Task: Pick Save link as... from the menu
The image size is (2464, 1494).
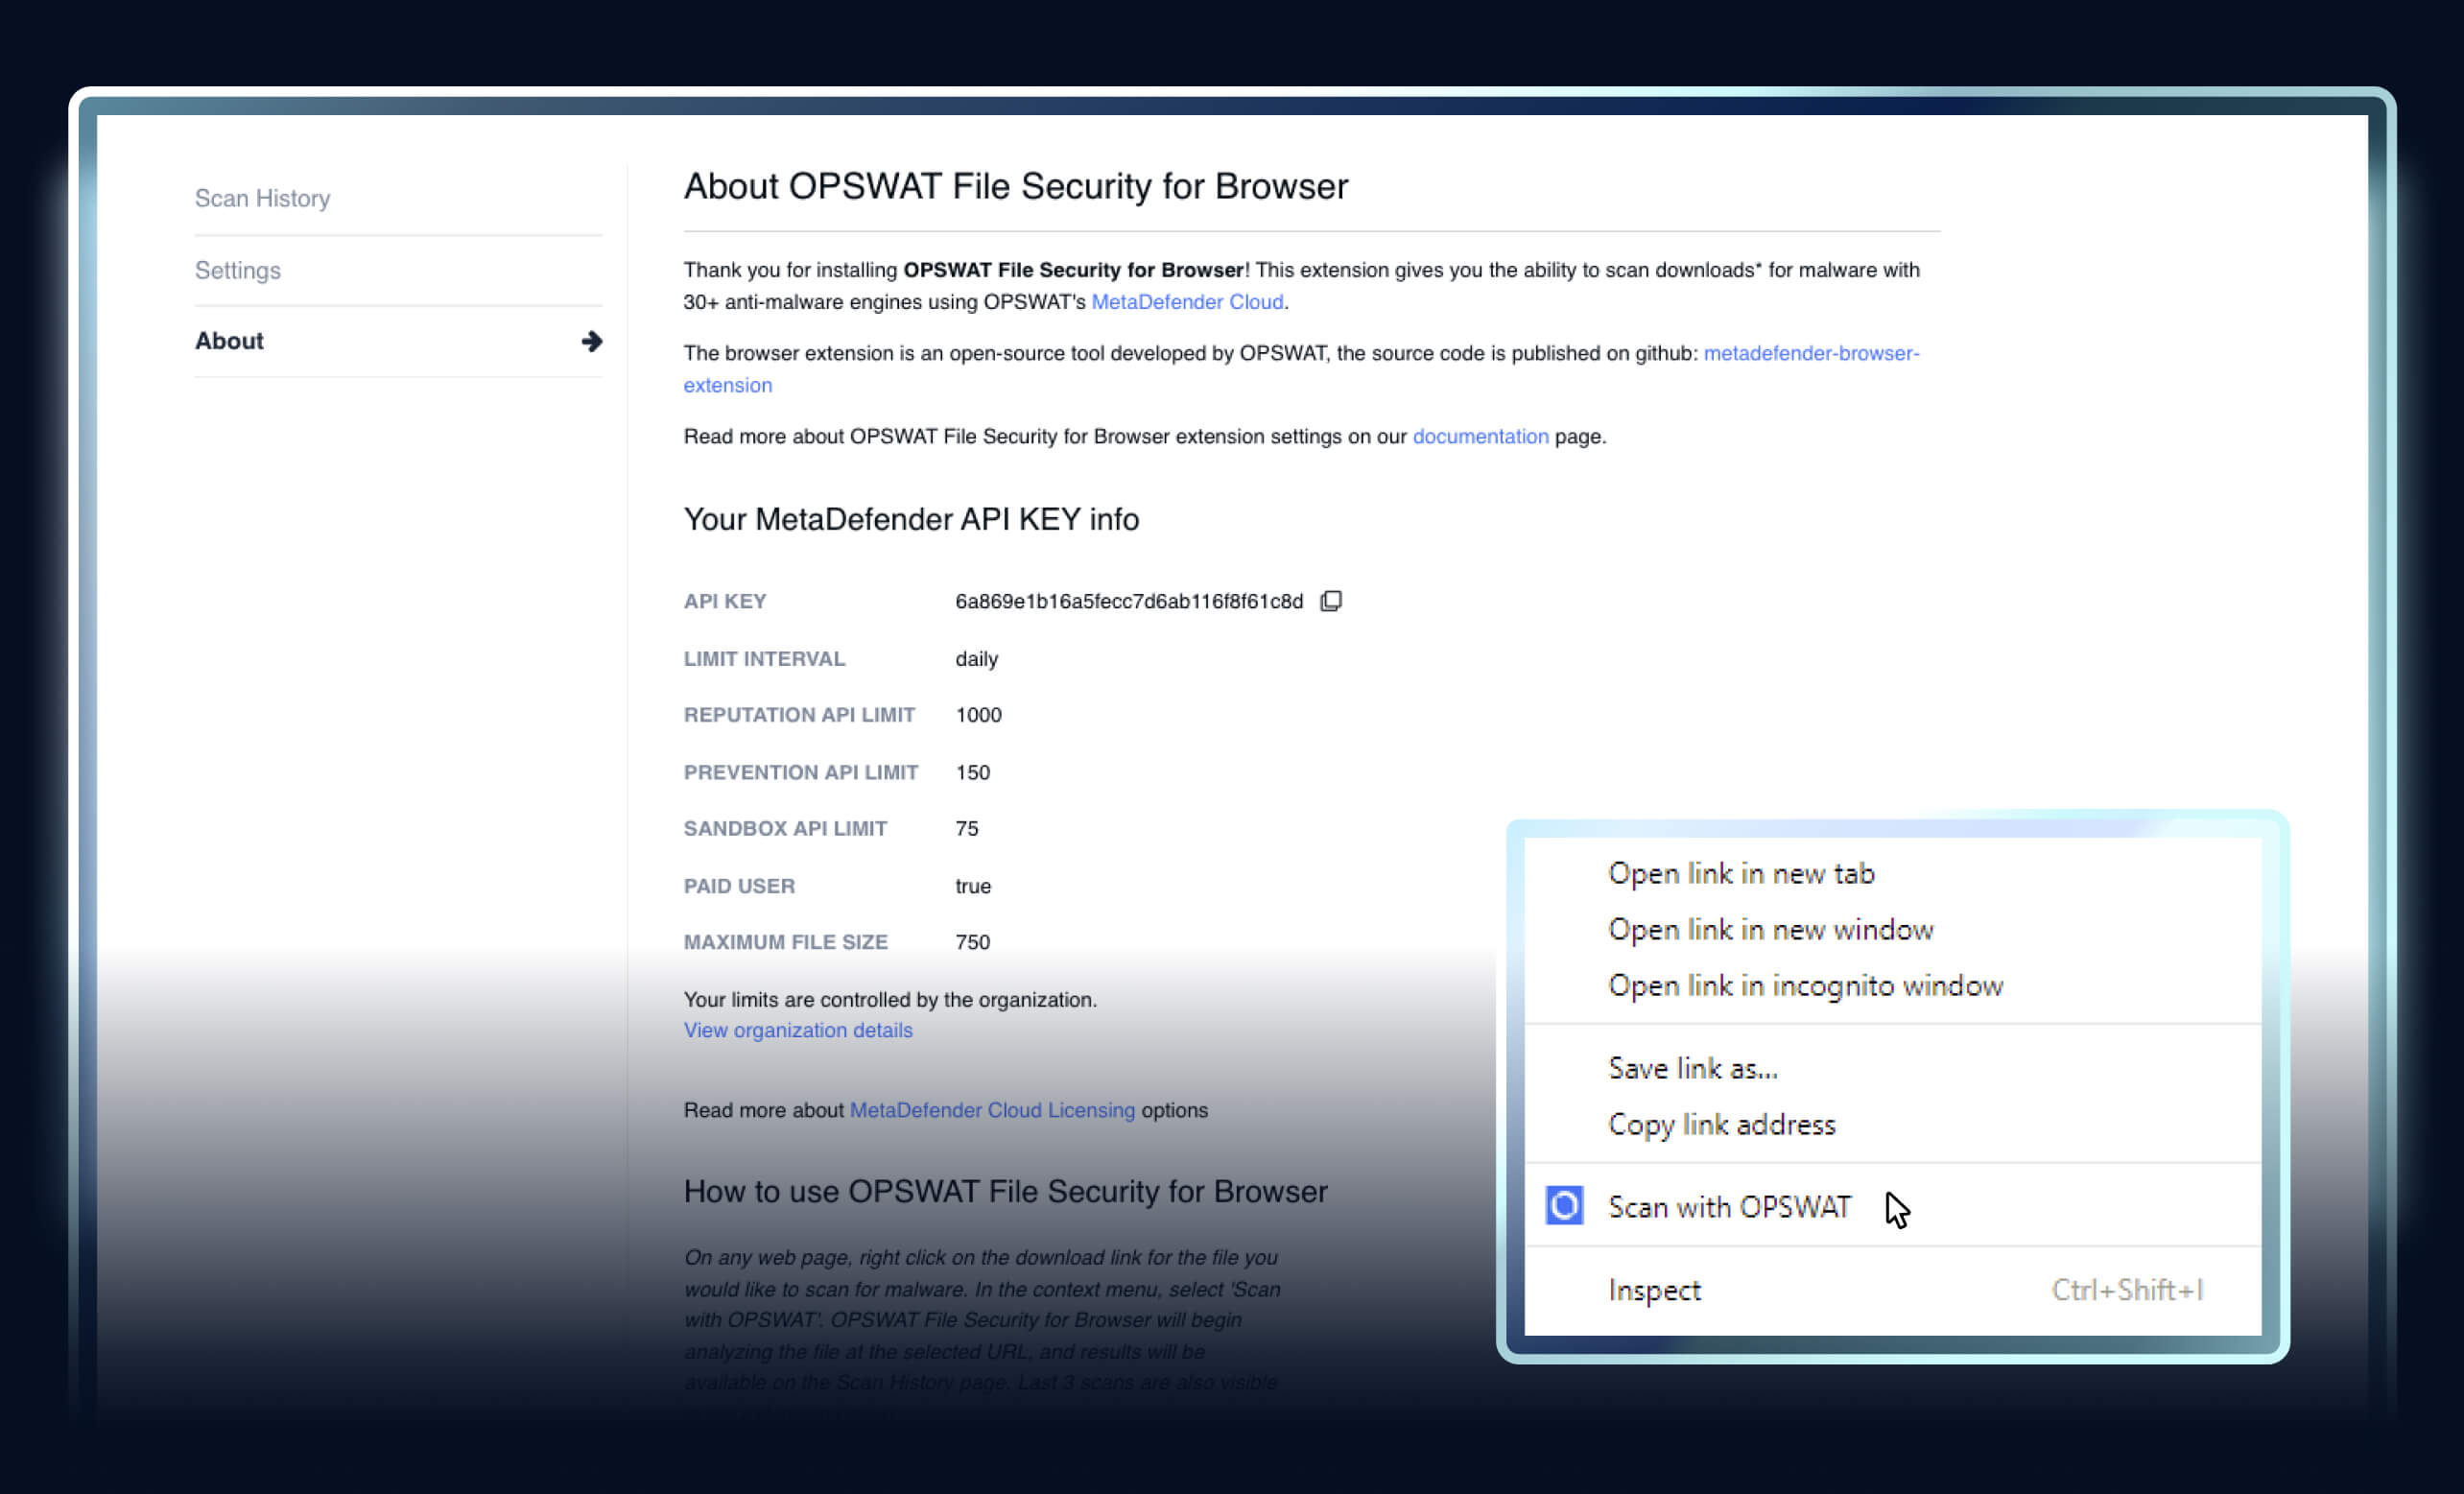Action: 1692,1068
